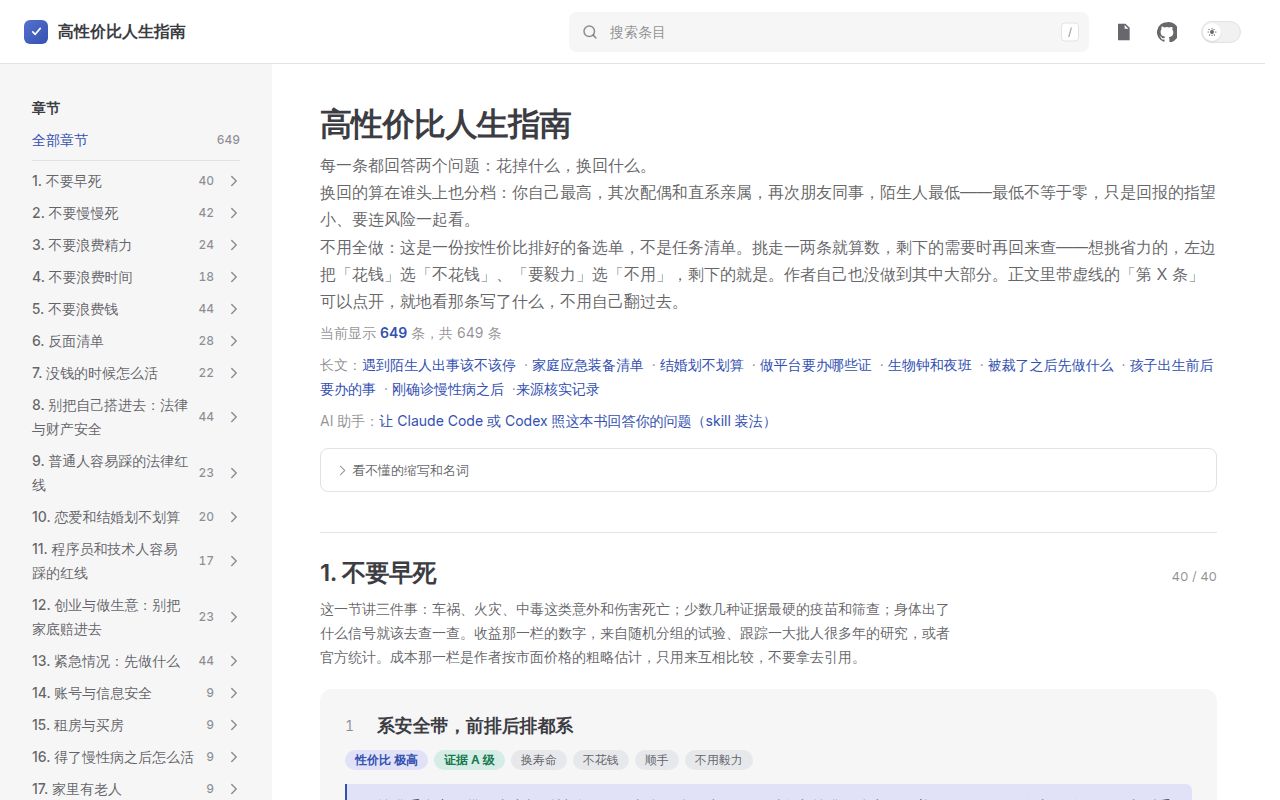1280x800 pixels.
Task: Open the 做平台要办哪些证 link
Action: click(816, 365)
